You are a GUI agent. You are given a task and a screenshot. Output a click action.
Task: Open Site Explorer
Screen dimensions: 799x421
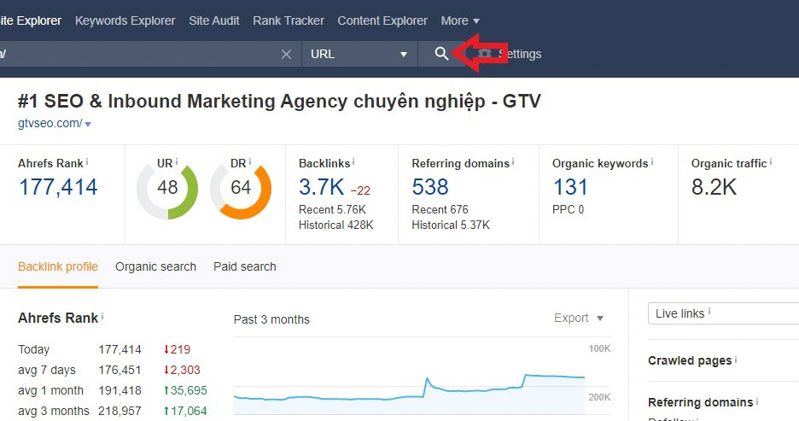point(31,21)
